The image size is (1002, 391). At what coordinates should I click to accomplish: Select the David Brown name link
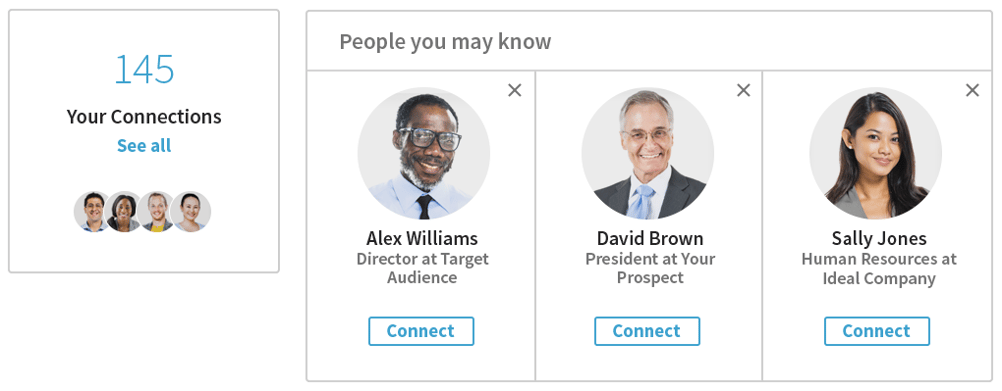pos(650,238)
